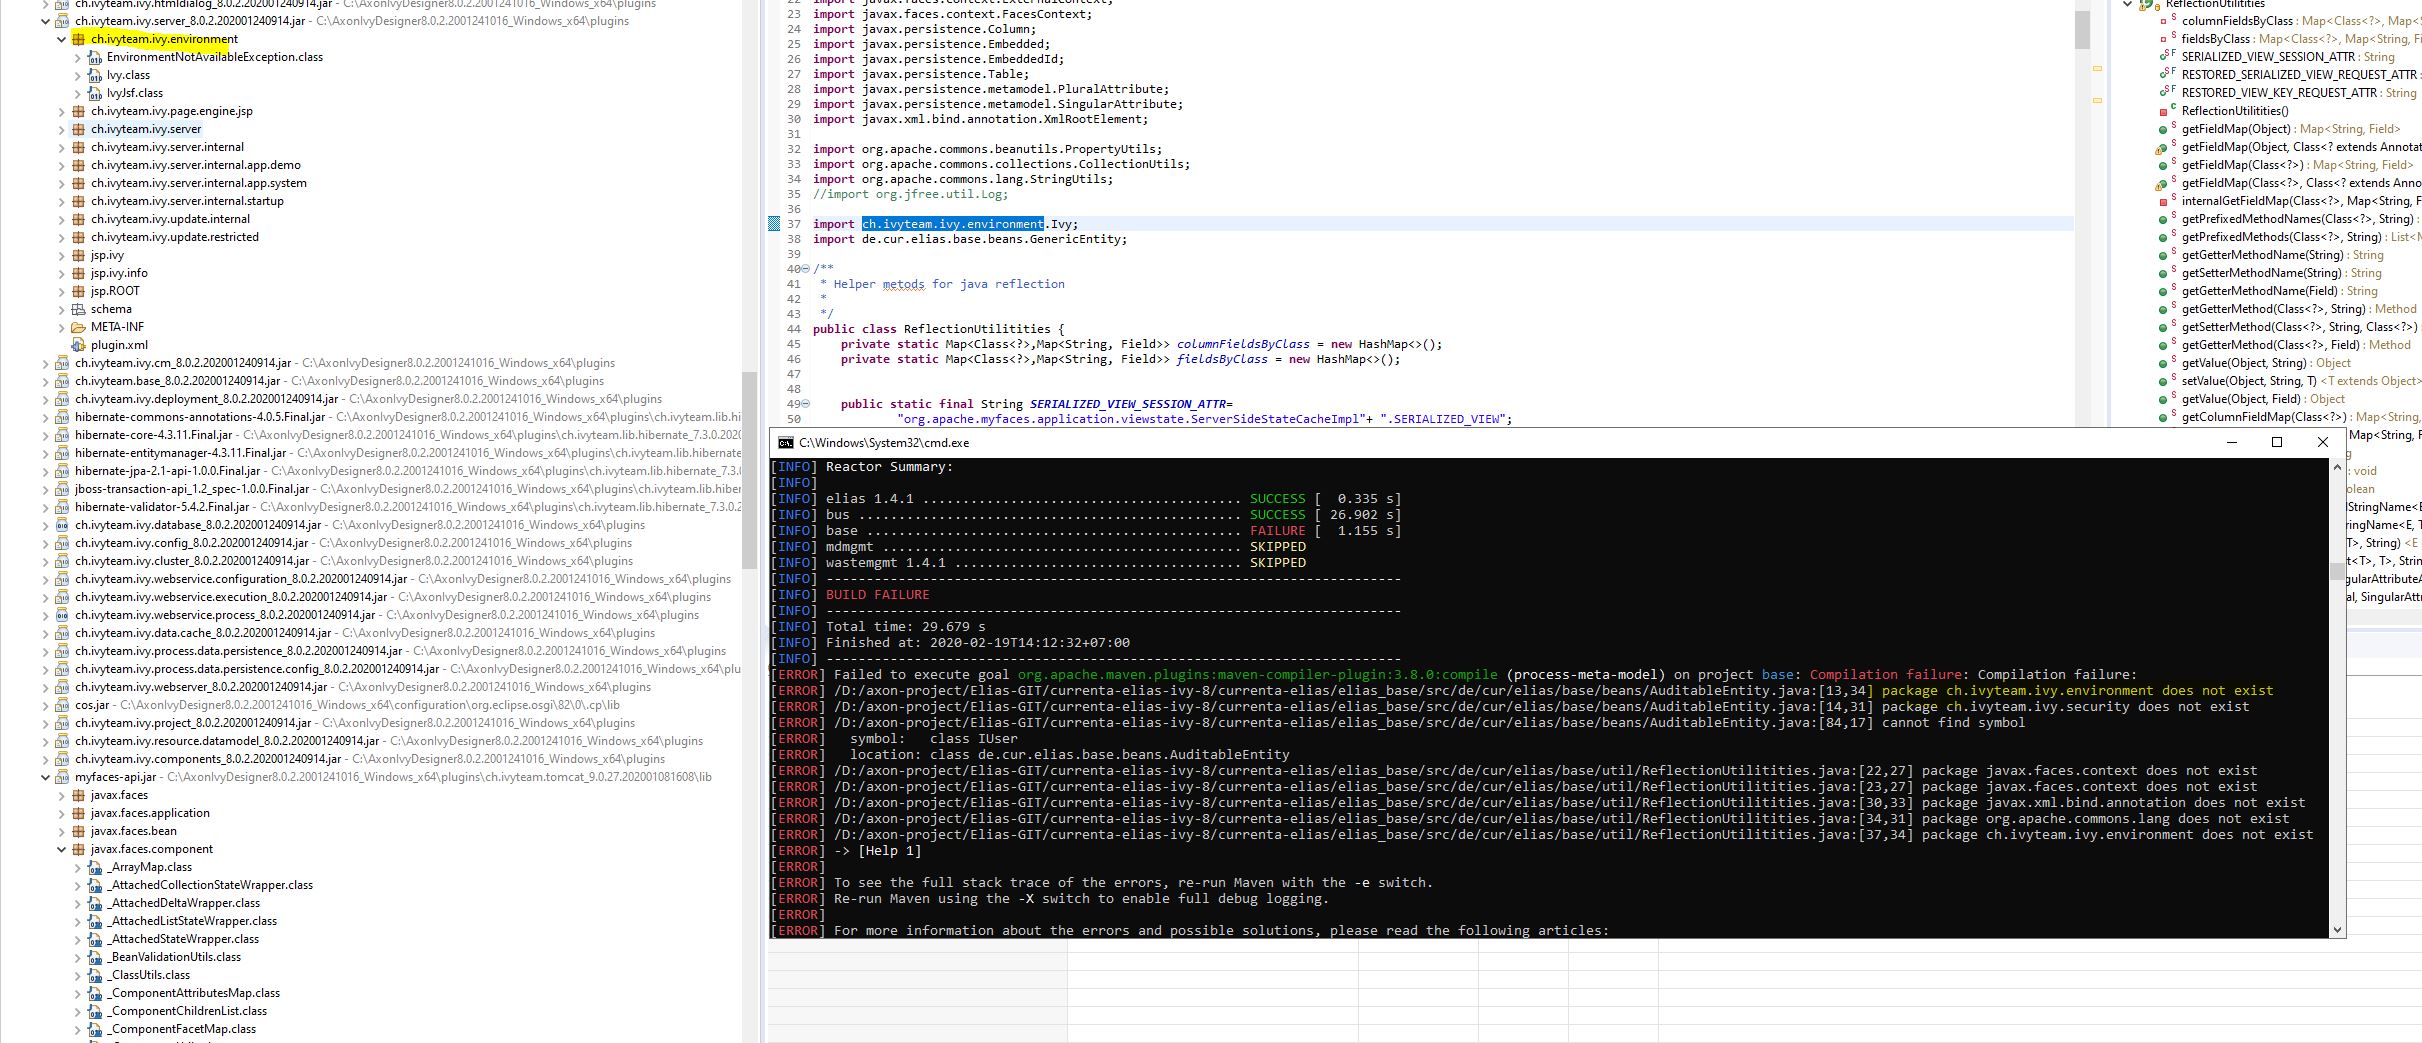
Task: Click the myfaces-api.jar icon
Action: pos(62,777)
